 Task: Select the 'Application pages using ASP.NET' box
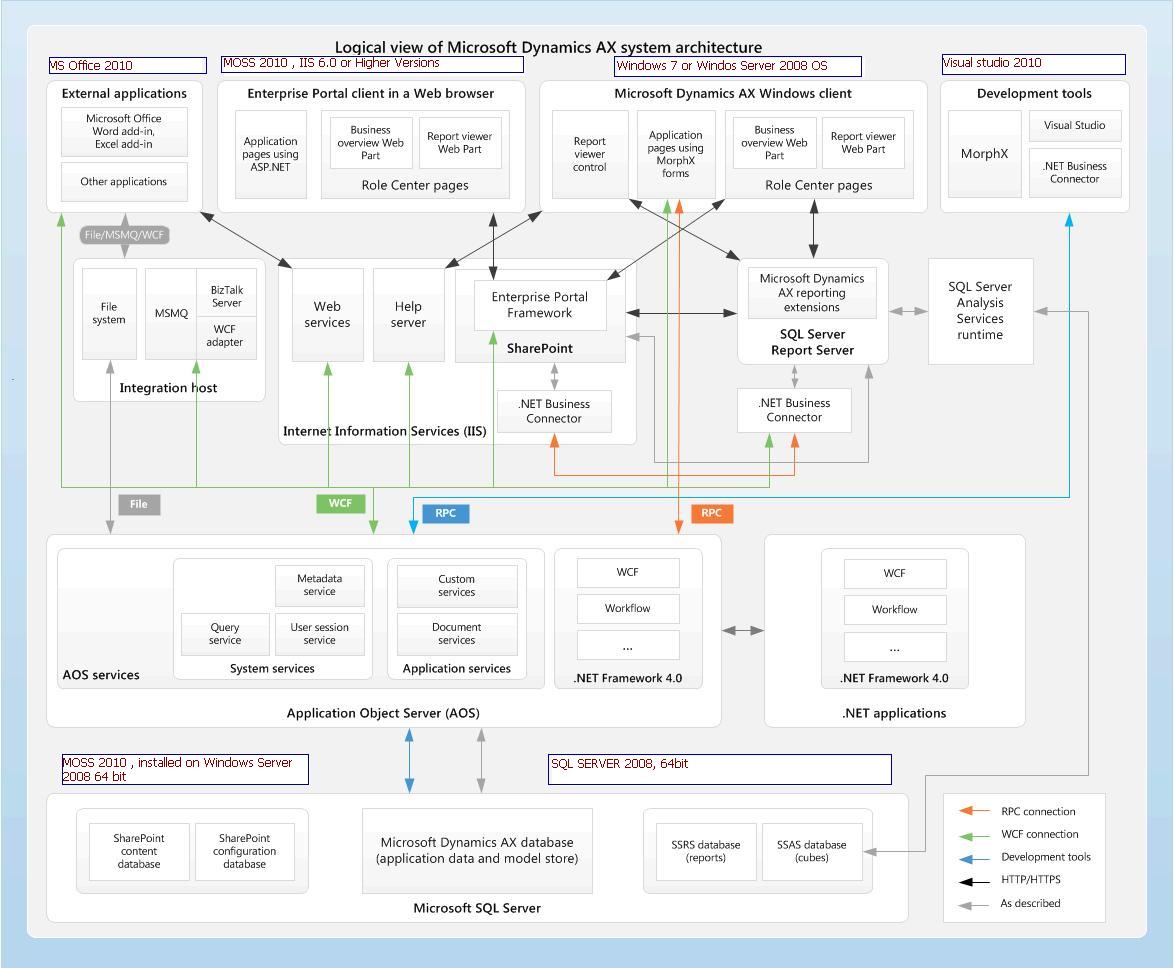tap(270, 154)
